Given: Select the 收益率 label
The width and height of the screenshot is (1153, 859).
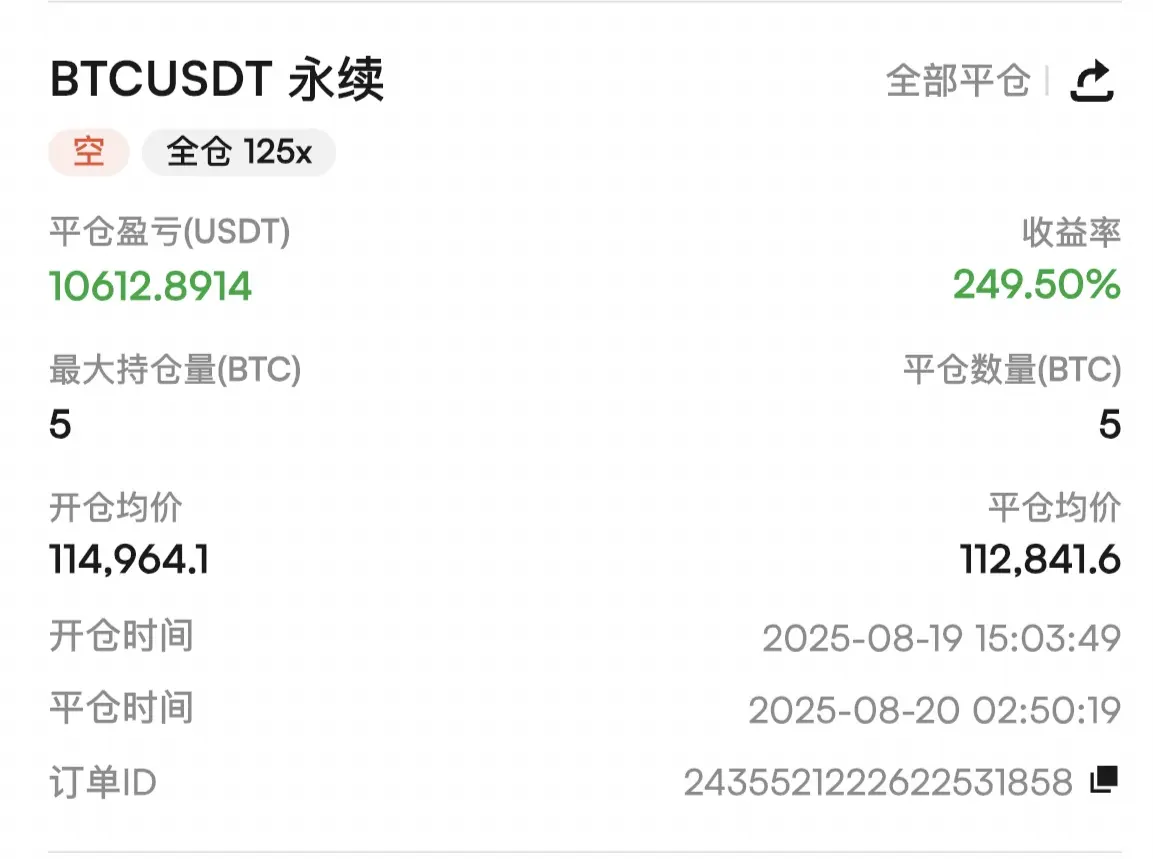Looking at the screenshot, I should point(1071,232).
